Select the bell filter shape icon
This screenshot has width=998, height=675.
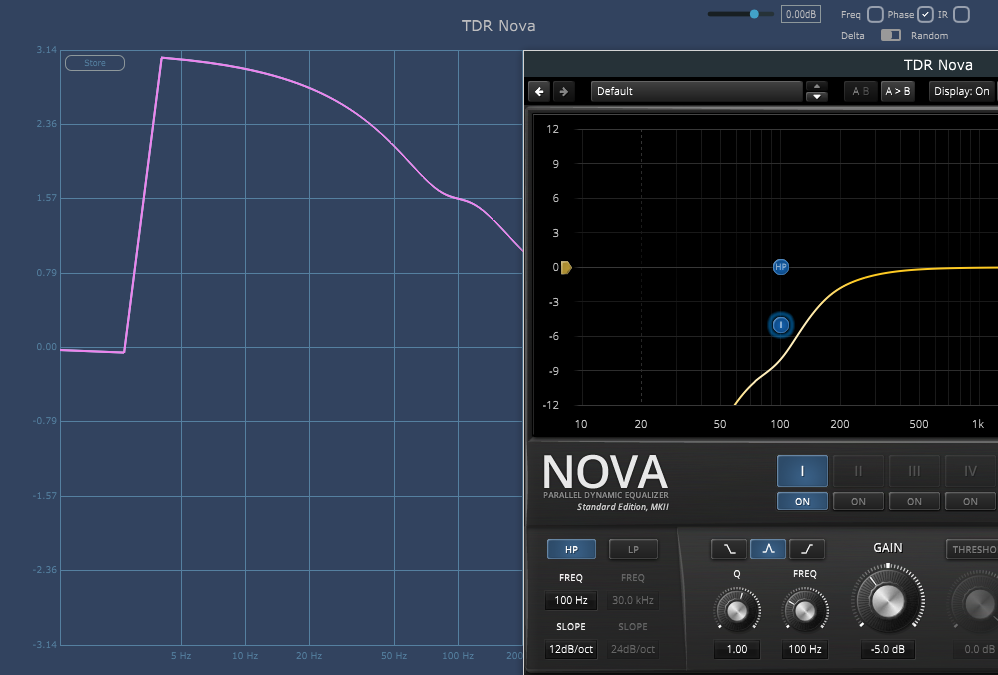coord(768,549)
